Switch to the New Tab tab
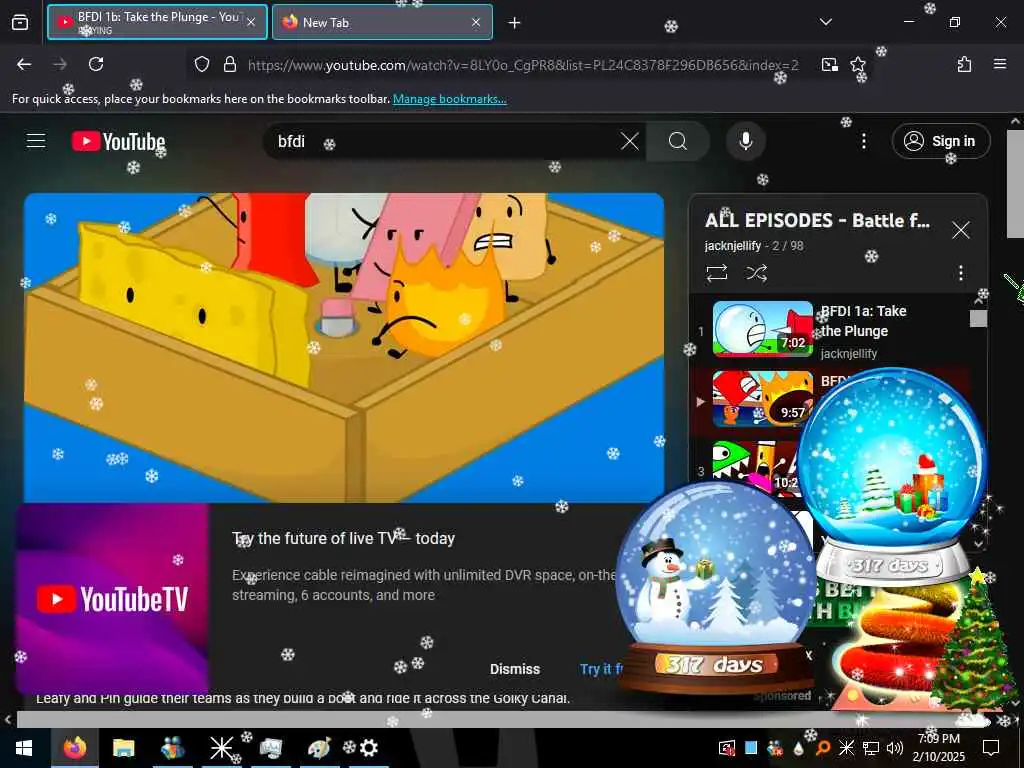 click(382, 22)
